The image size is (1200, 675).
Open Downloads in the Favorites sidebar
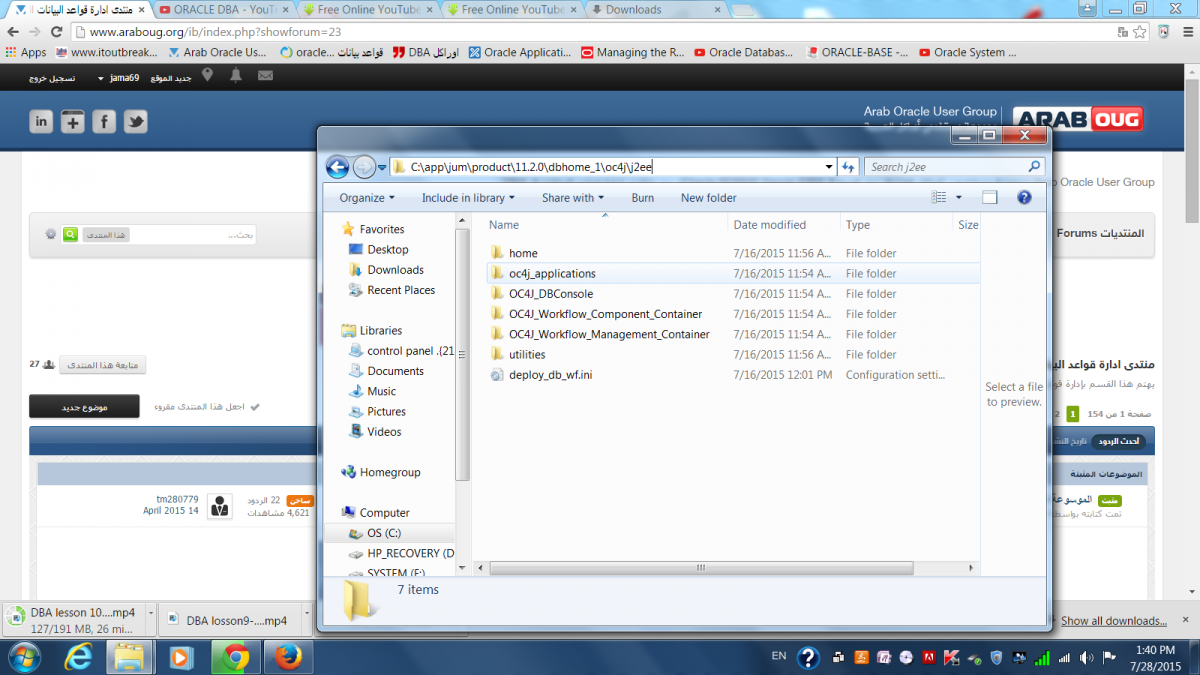[x=395, y=270]
